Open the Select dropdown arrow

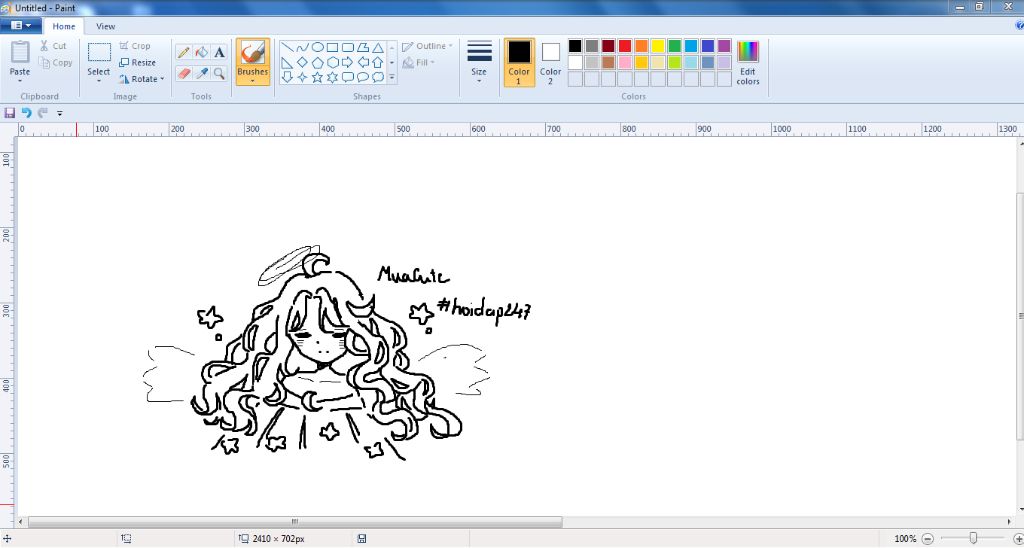tap(99, 81)
